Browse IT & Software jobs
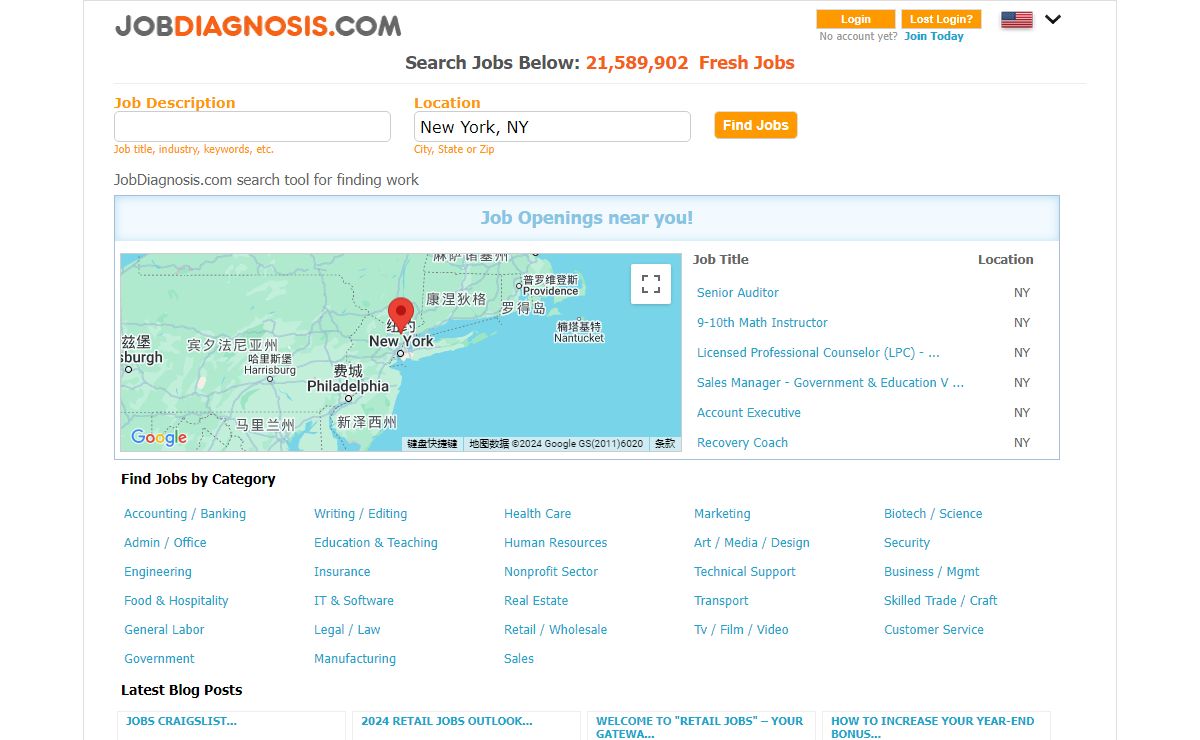Screen dimensions: 1200x740 (354, 601)
